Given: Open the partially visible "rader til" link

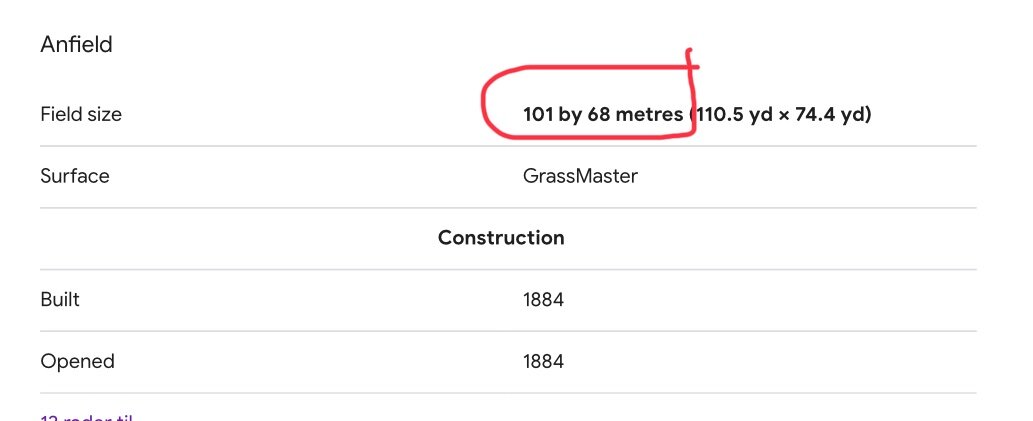Looking at the screenshot, I should 86,417.
